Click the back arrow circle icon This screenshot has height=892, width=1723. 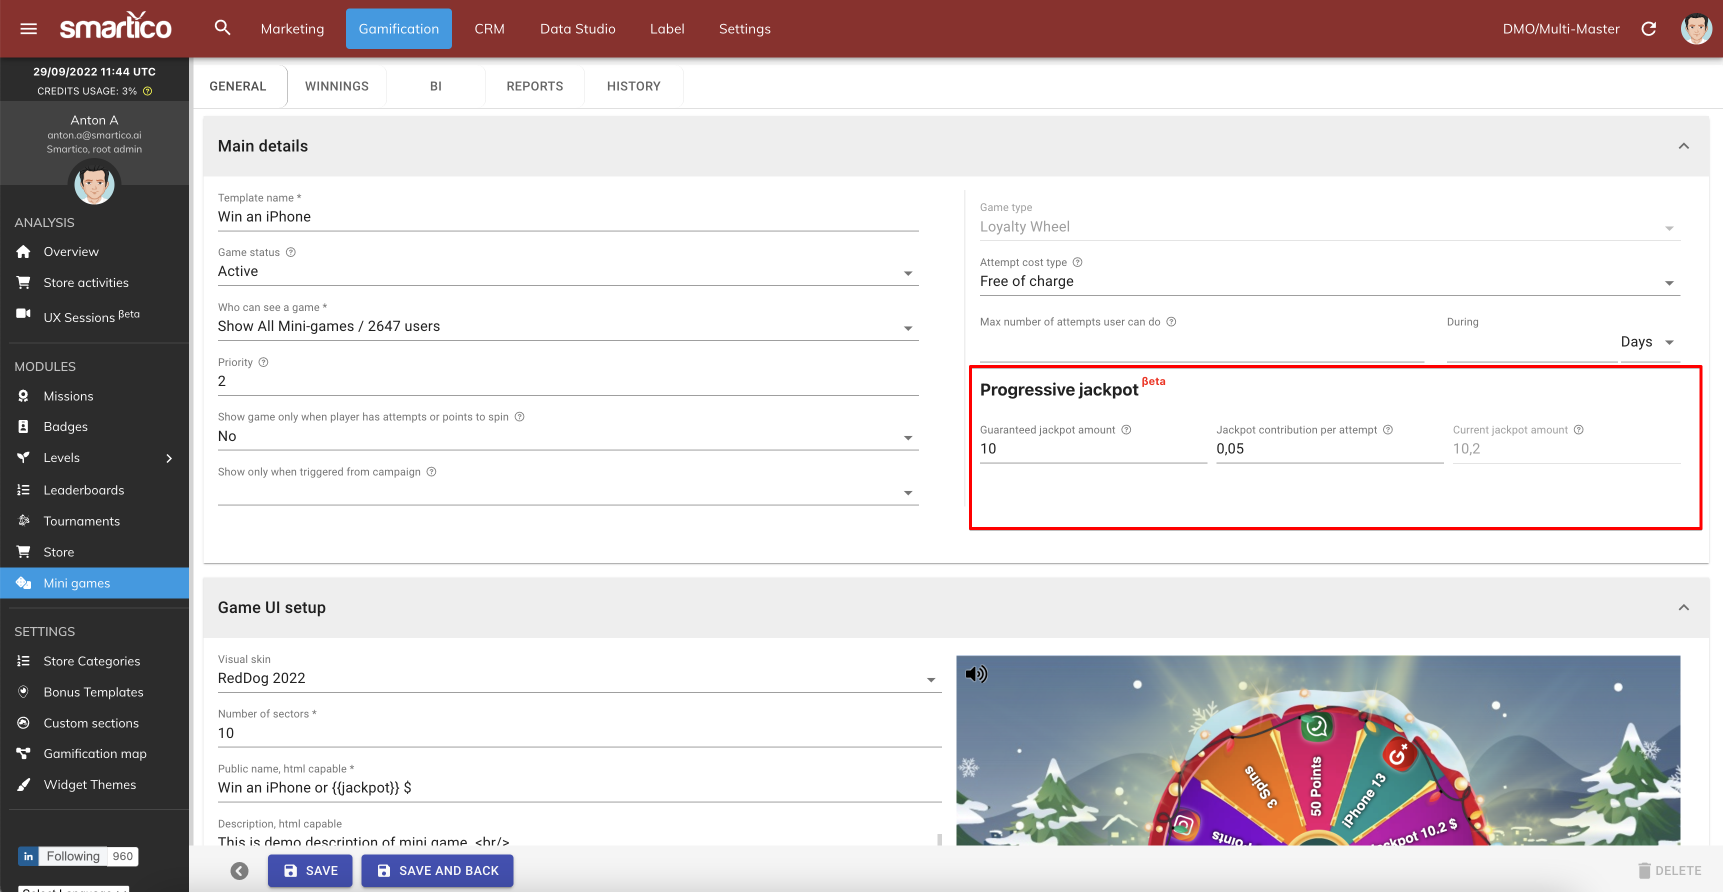(x=240, y=871)
